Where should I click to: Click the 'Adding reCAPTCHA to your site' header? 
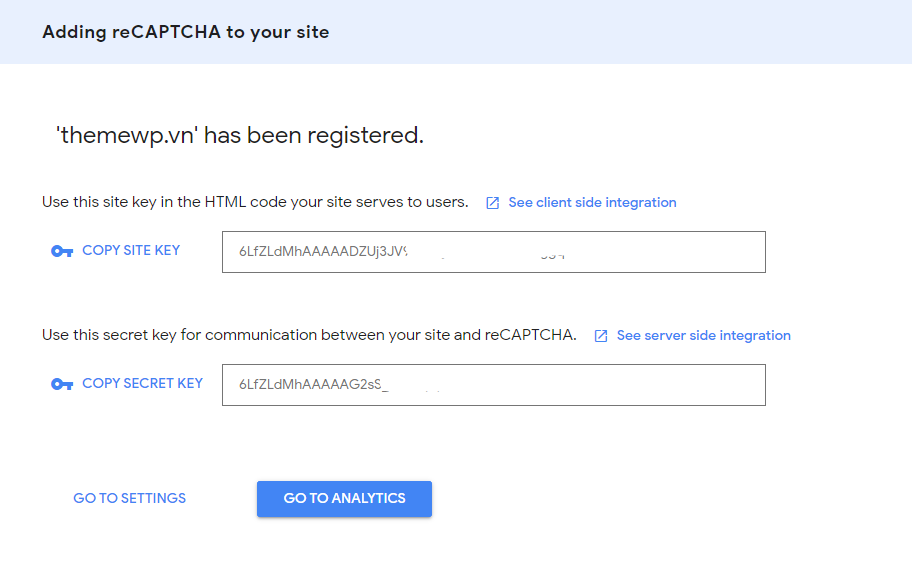(x=186, y=32)
